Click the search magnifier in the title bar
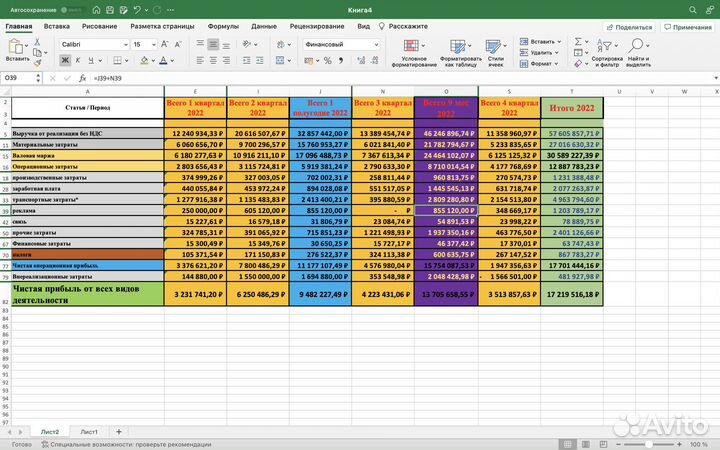Screen dimensions: 720x450 click(x=692, y=10)
